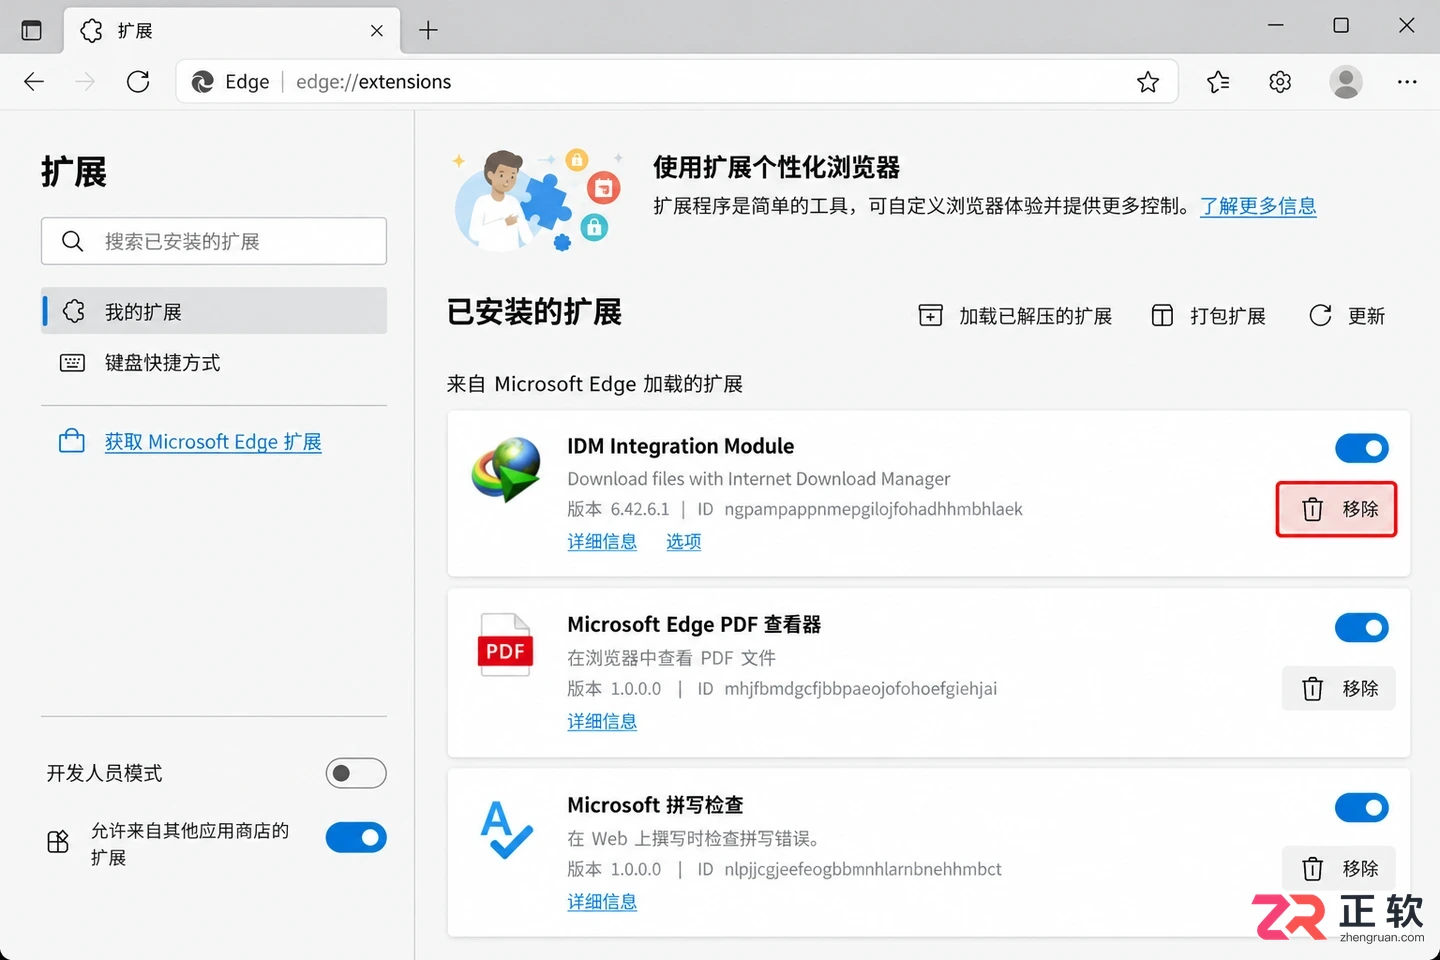
Task: Open 获取 Microsoft Edge 扩展 link
Action: (x=213, y=442)
